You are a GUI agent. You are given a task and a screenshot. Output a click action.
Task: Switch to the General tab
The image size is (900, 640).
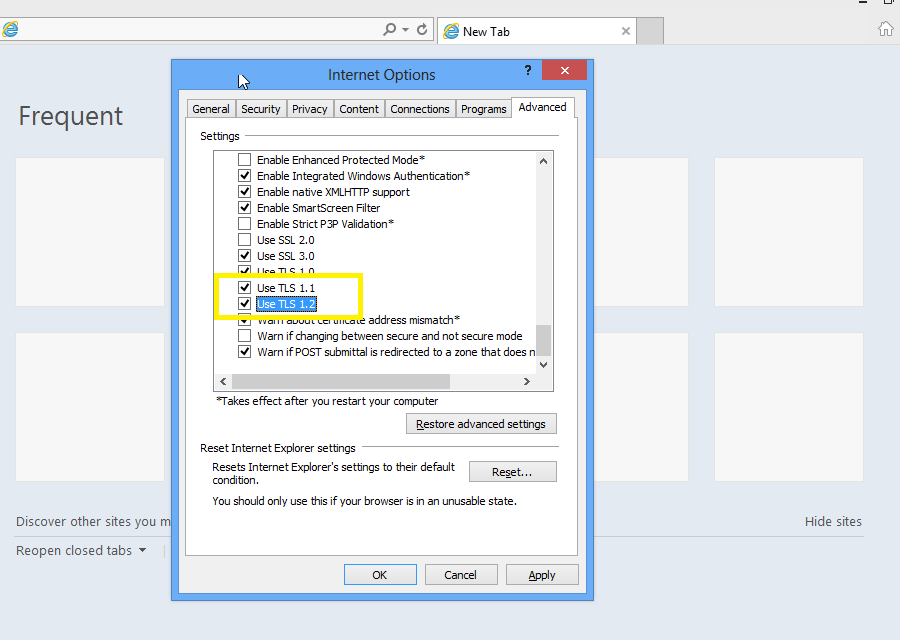211,109
